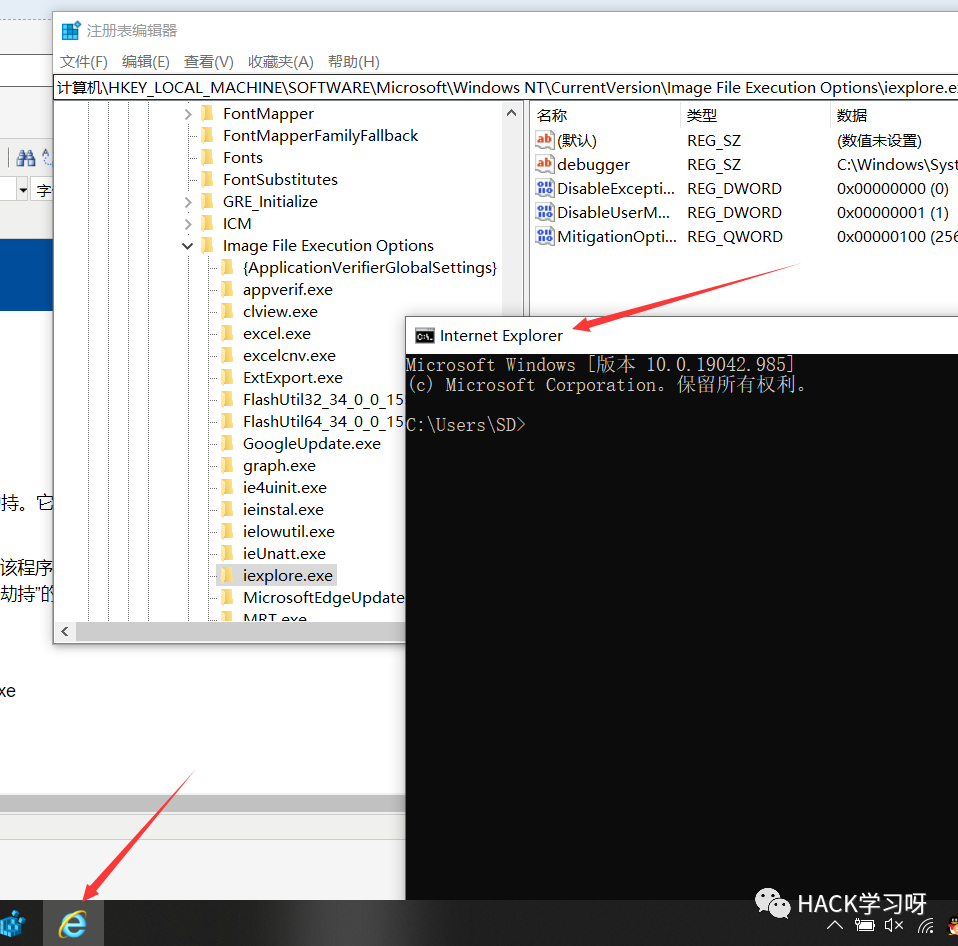The image size is (958, 946).
Task: Select the excelcnv.exe key
Action: pyautogui.click(x=289, y=356)
